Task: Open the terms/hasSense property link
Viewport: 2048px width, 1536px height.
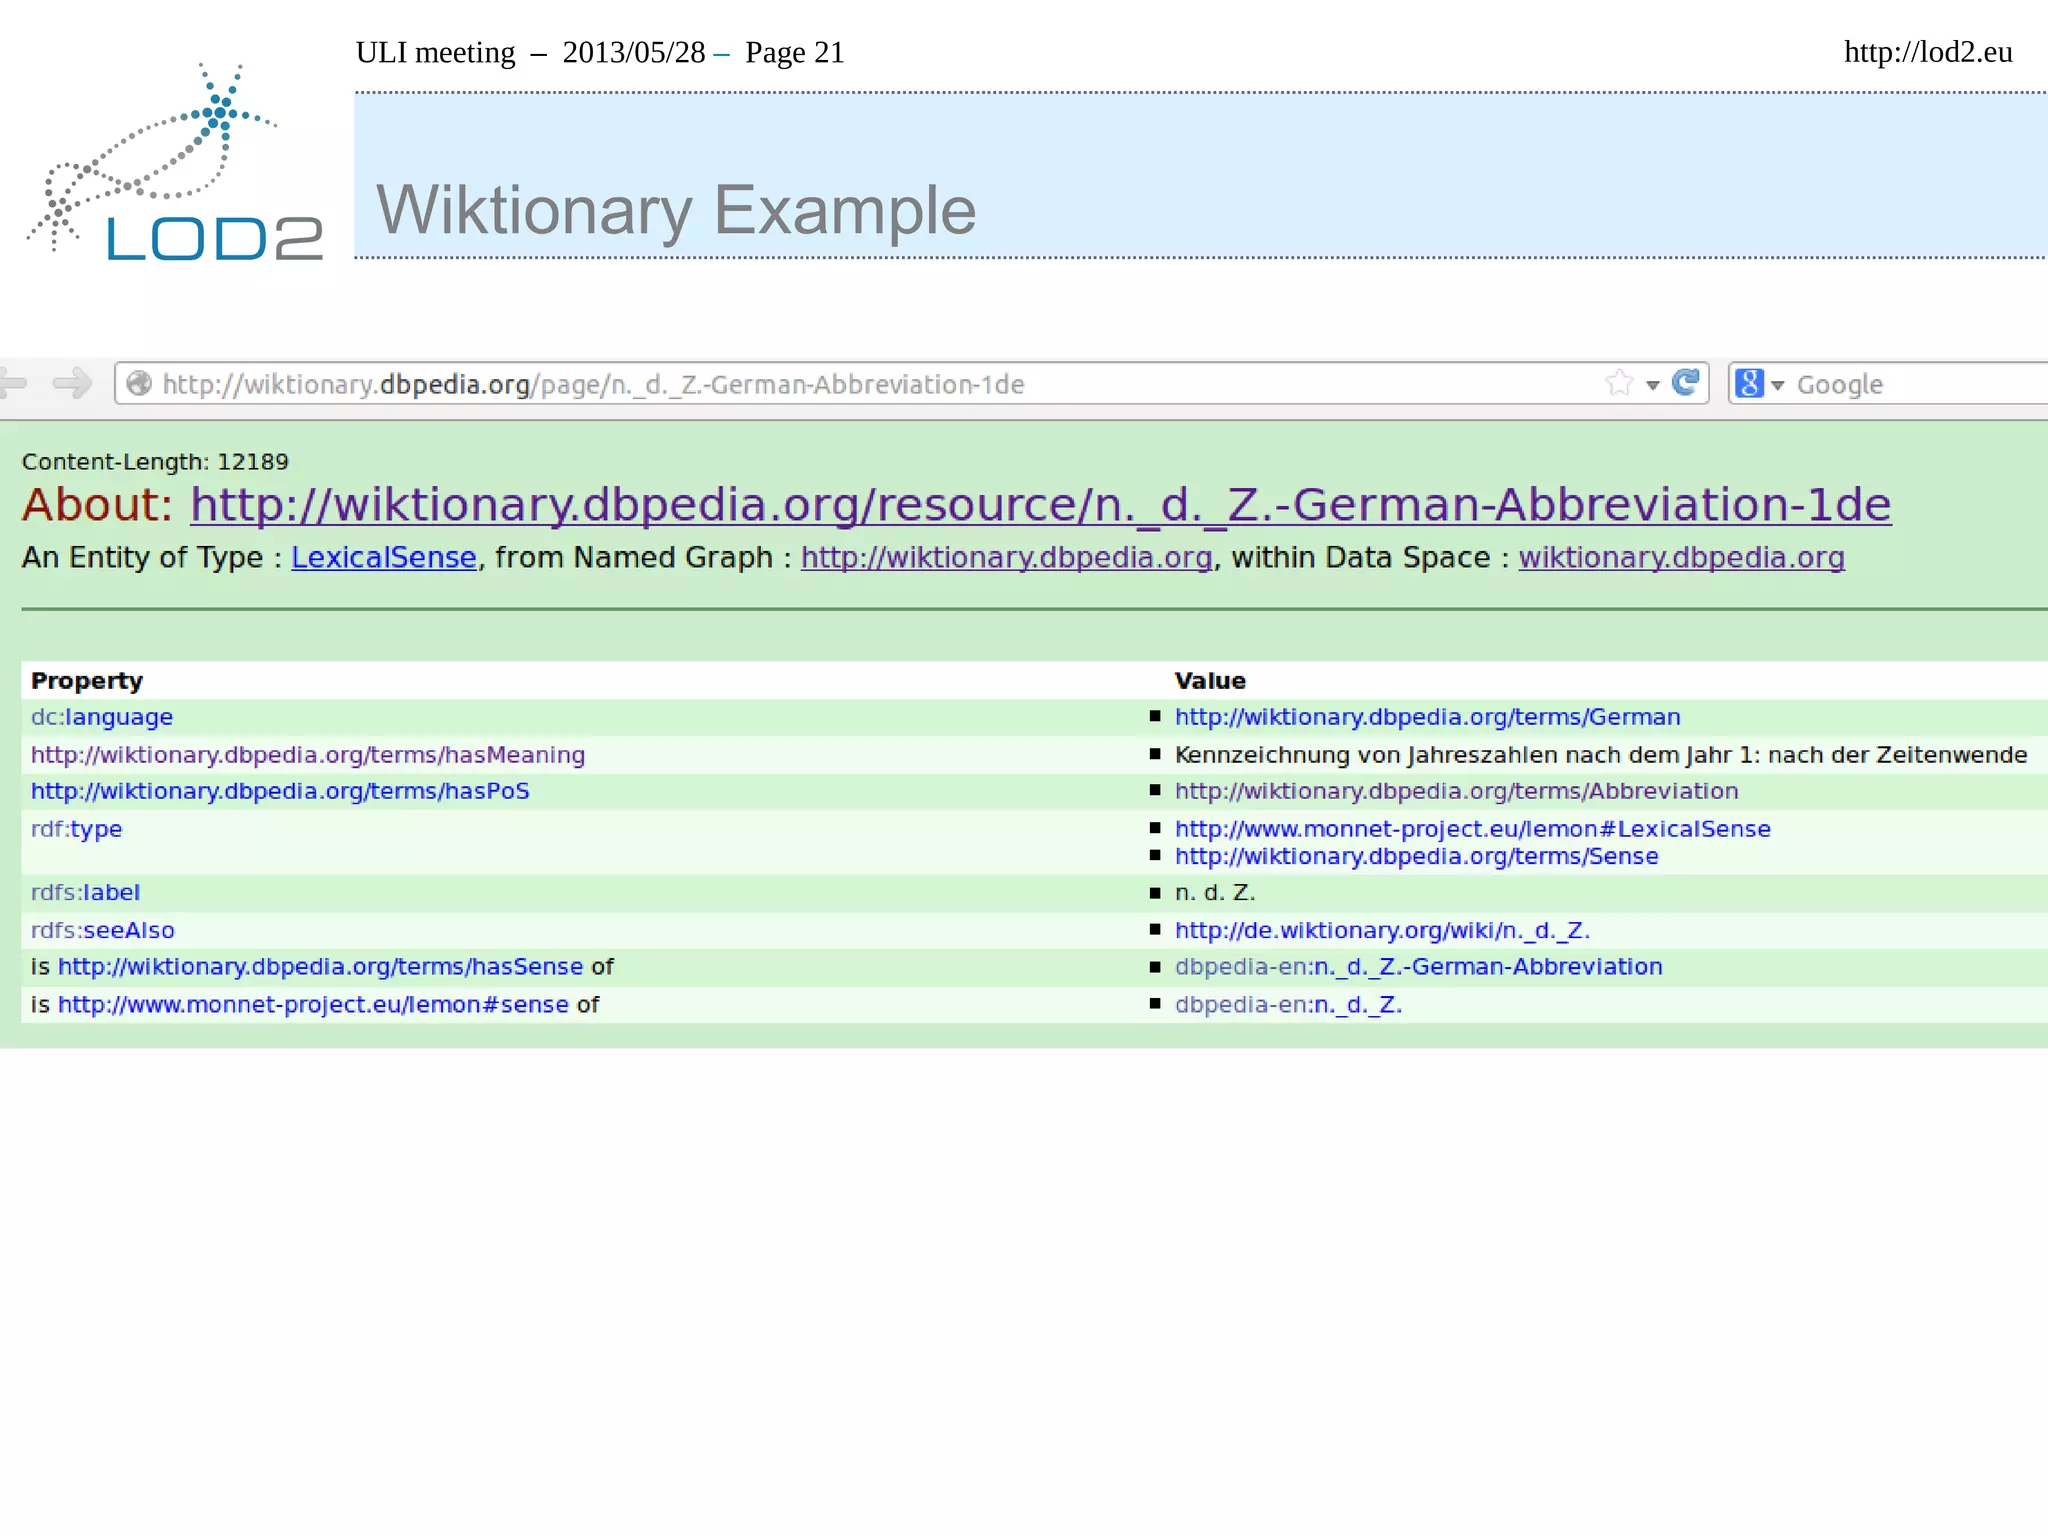Action: coord(320,967)
